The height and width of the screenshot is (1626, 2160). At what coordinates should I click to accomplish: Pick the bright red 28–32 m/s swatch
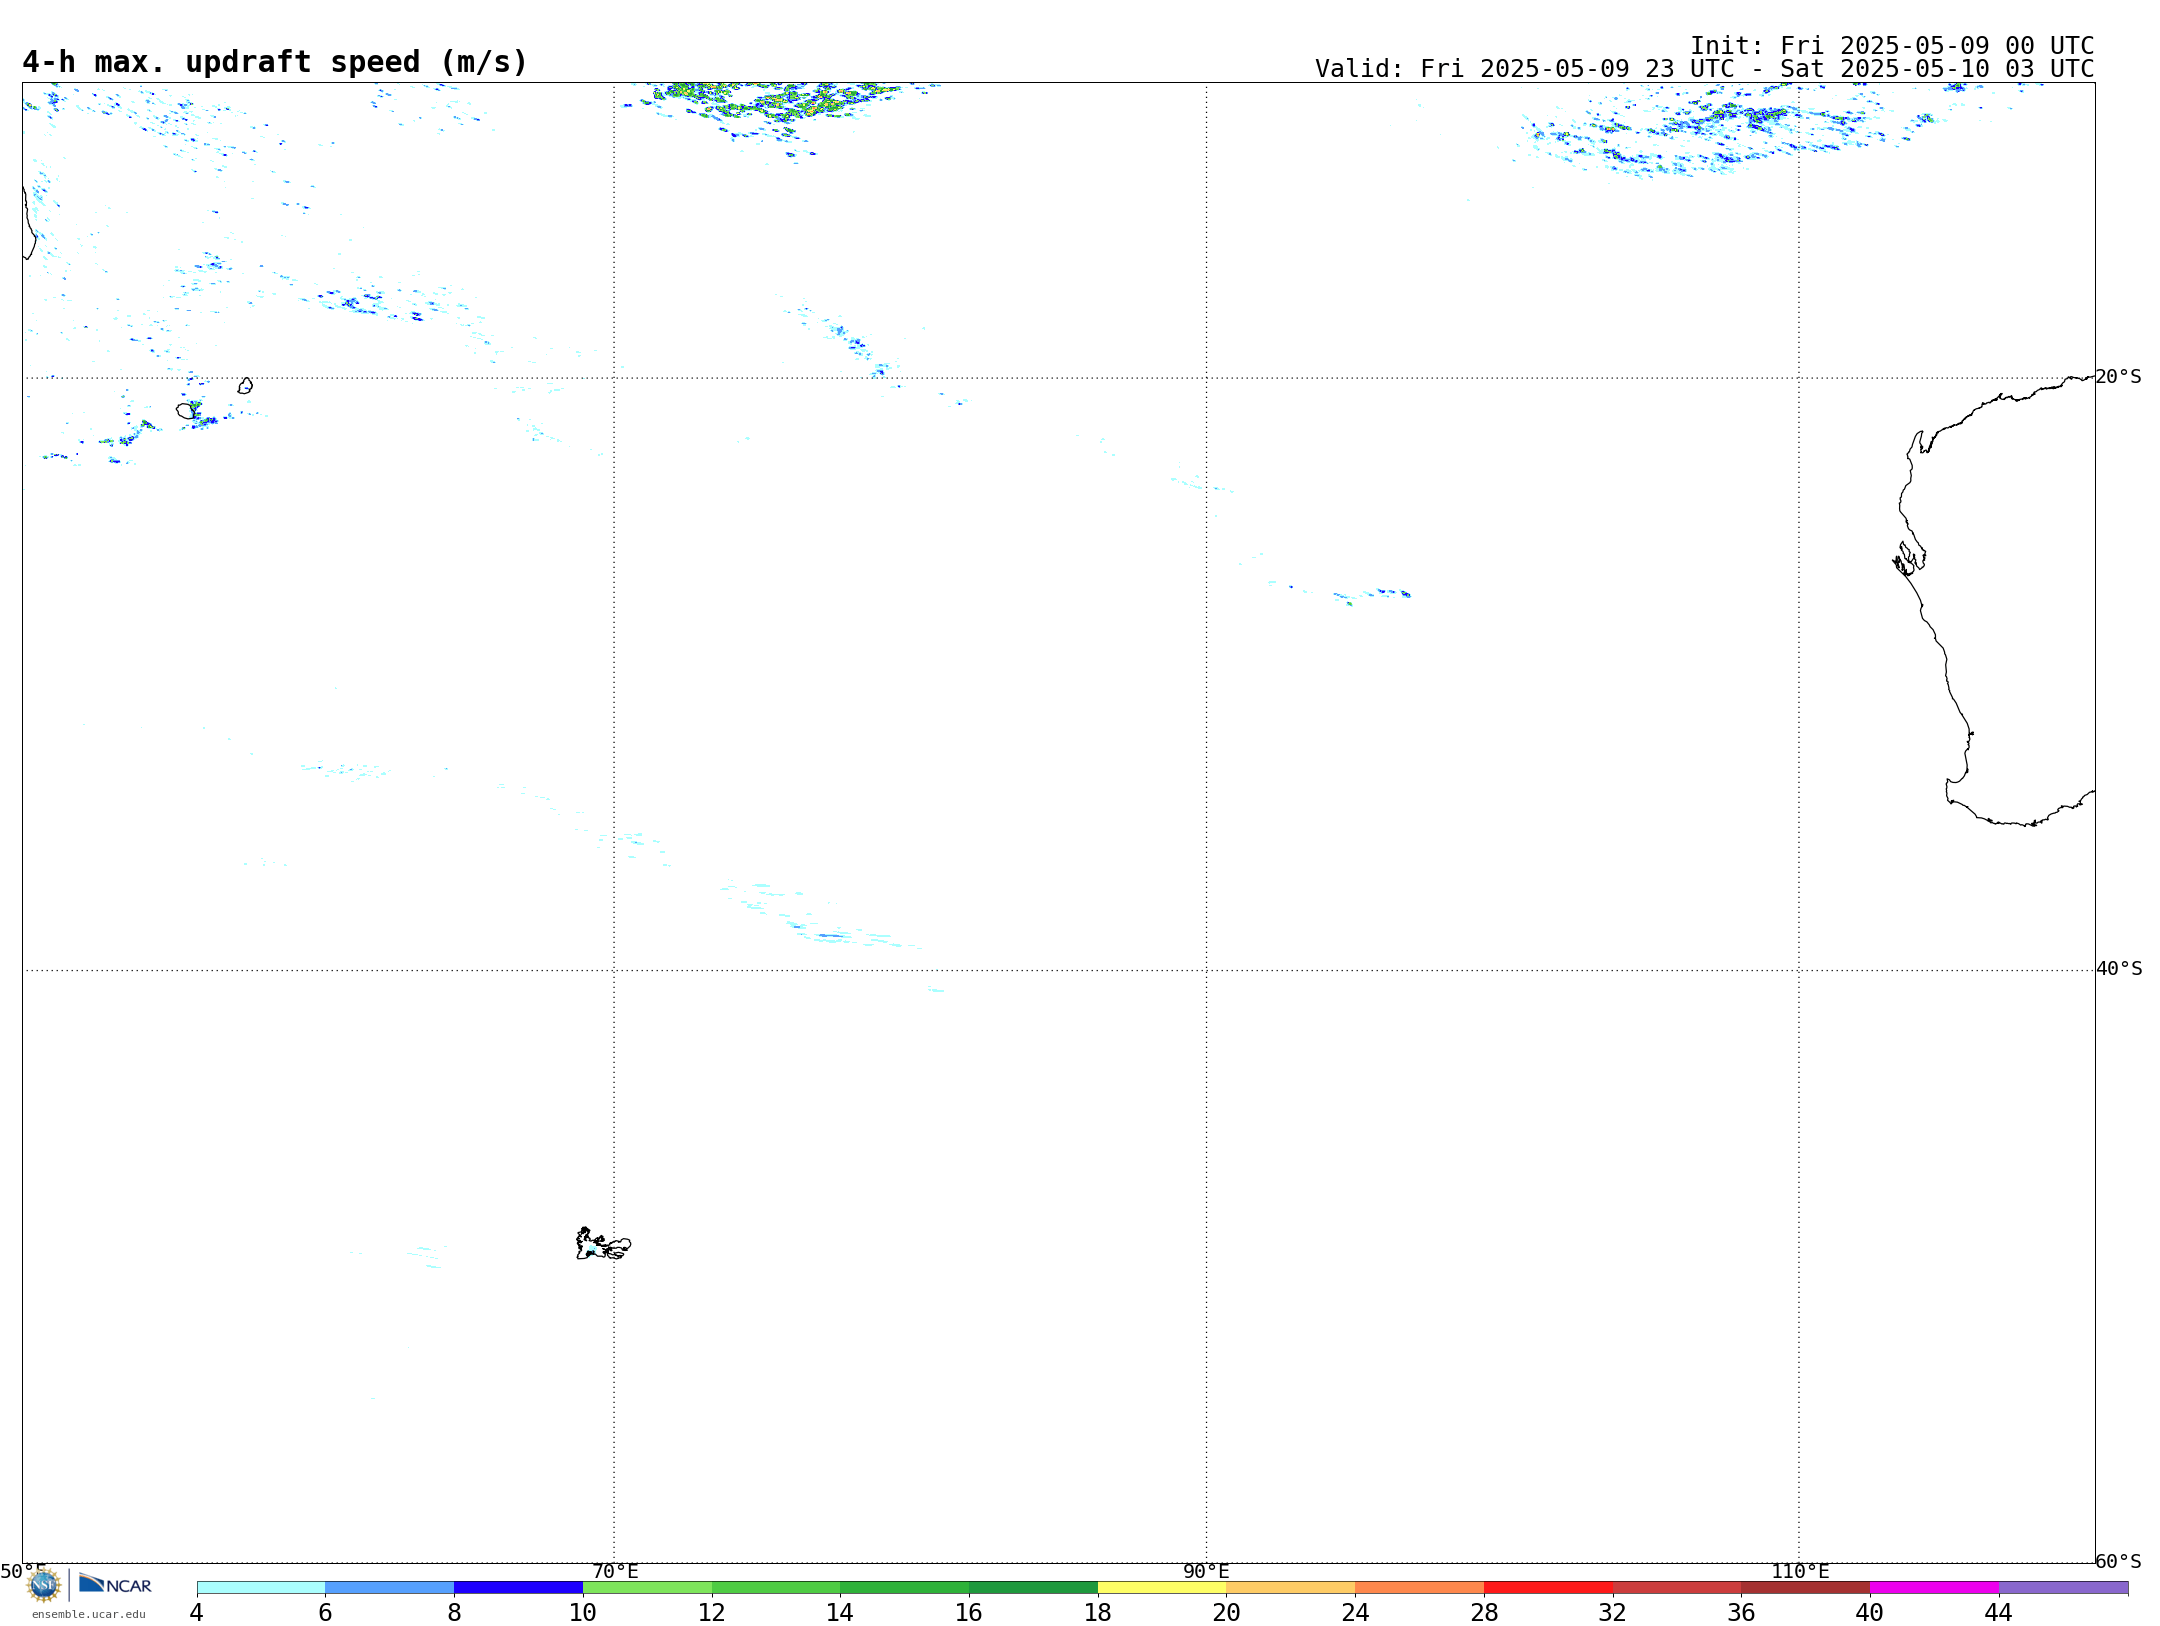(x=1548, y=1587)
